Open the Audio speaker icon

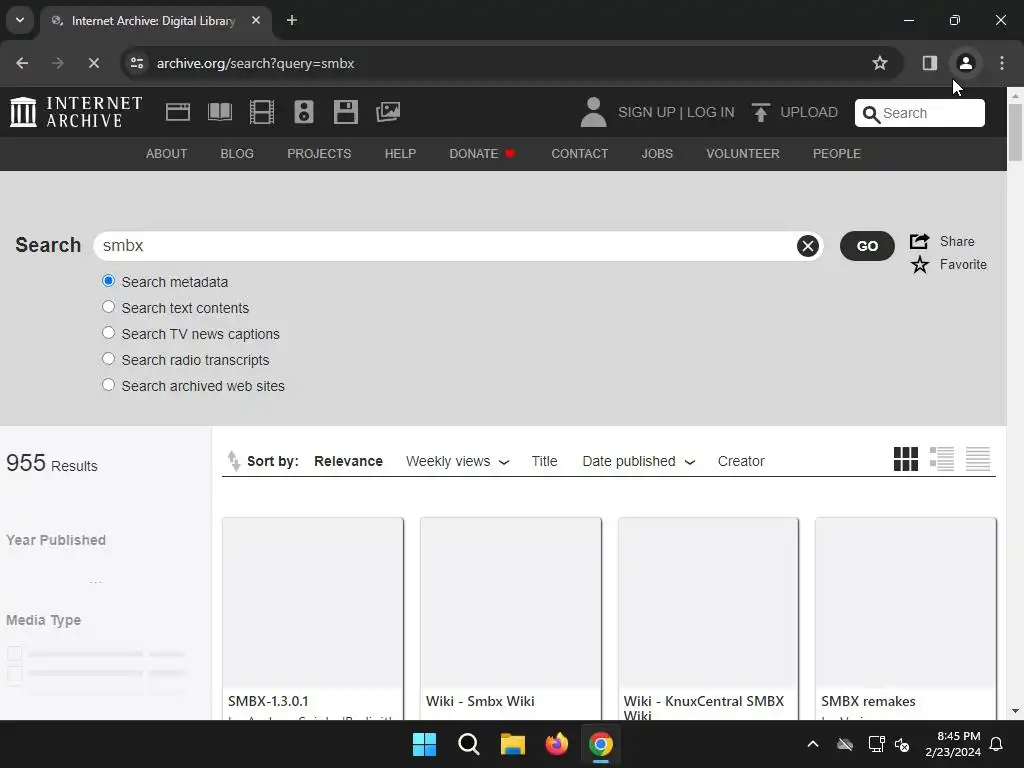point(304,112)
